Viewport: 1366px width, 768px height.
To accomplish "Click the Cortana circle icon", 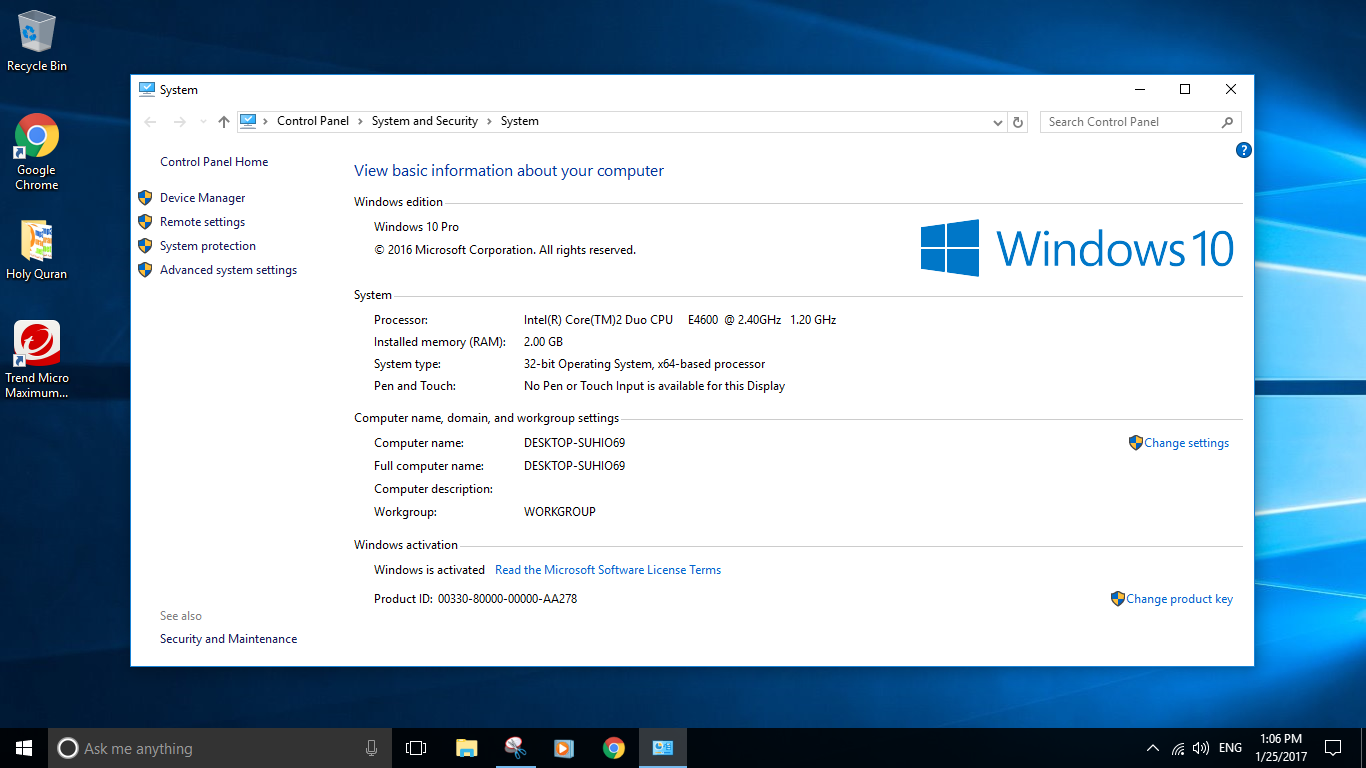I will coord(67,748).
